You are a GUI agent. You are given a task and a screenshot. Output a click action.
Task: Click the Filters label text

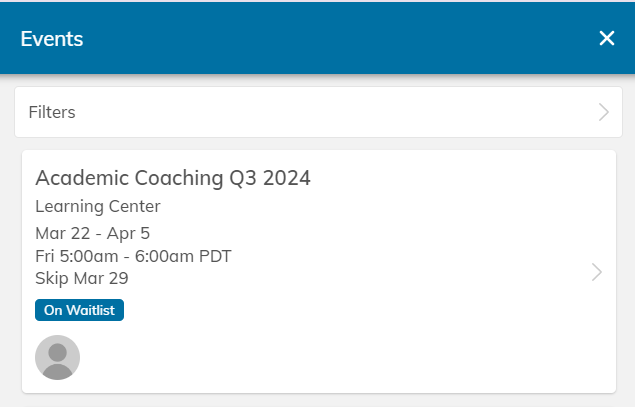tap(52, 112)
